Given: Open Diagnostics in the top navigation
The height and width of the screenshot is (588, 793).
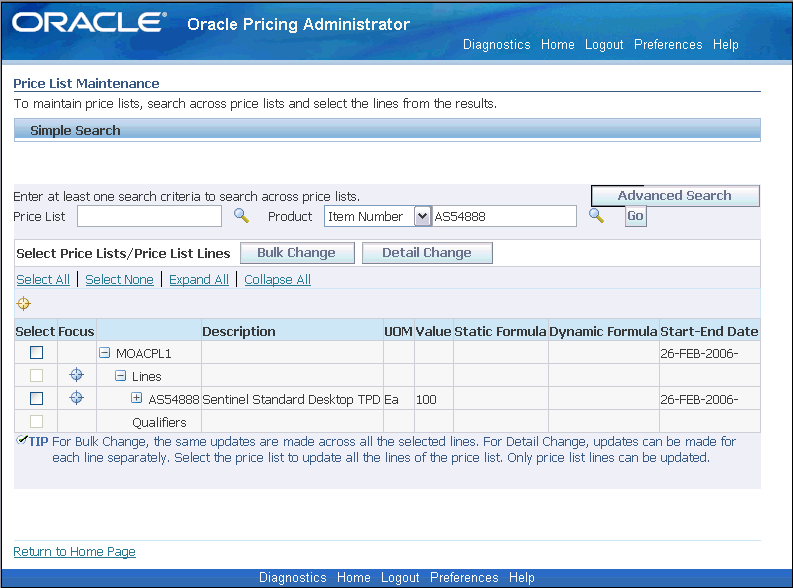Looking at the screenshot, I should (x=497, y=44).
